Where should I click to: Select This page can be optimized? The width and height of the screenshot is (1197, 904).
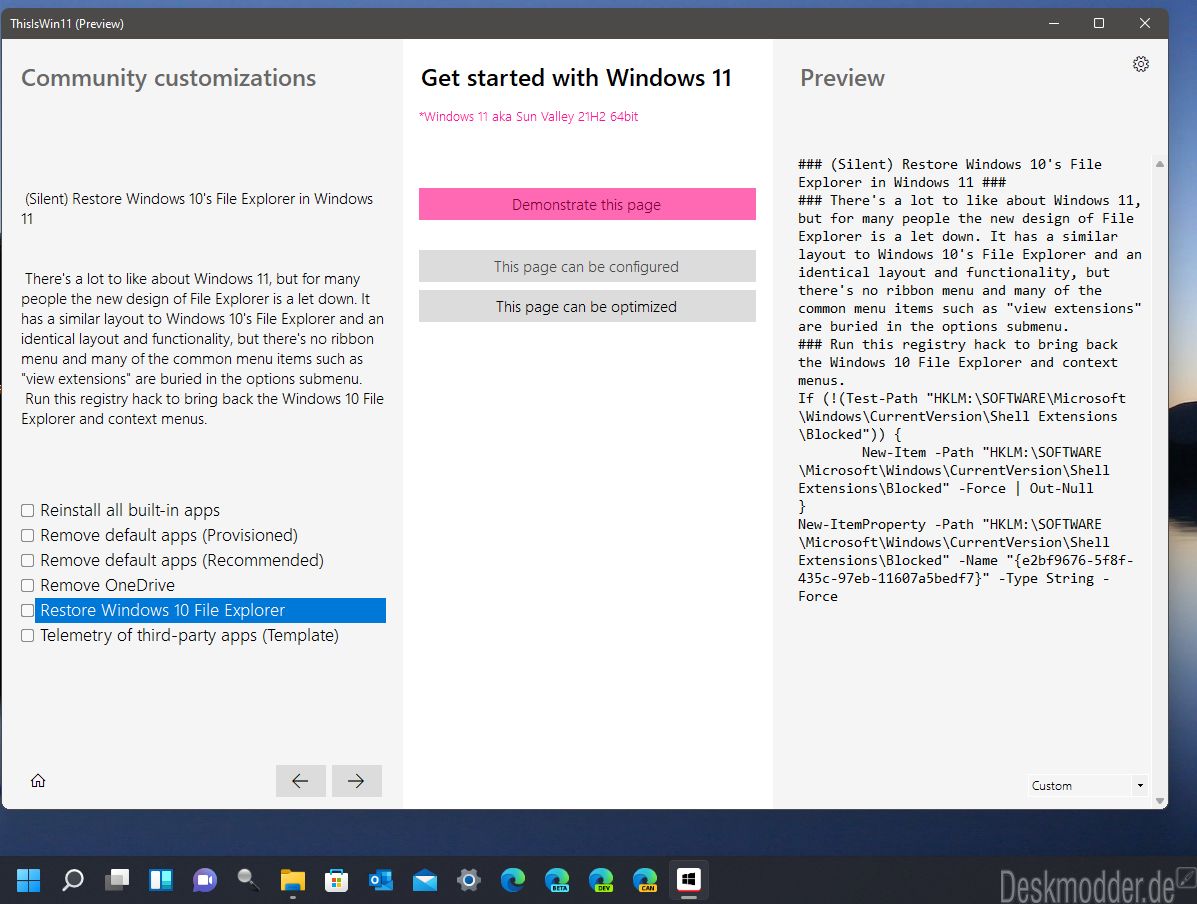587,306
